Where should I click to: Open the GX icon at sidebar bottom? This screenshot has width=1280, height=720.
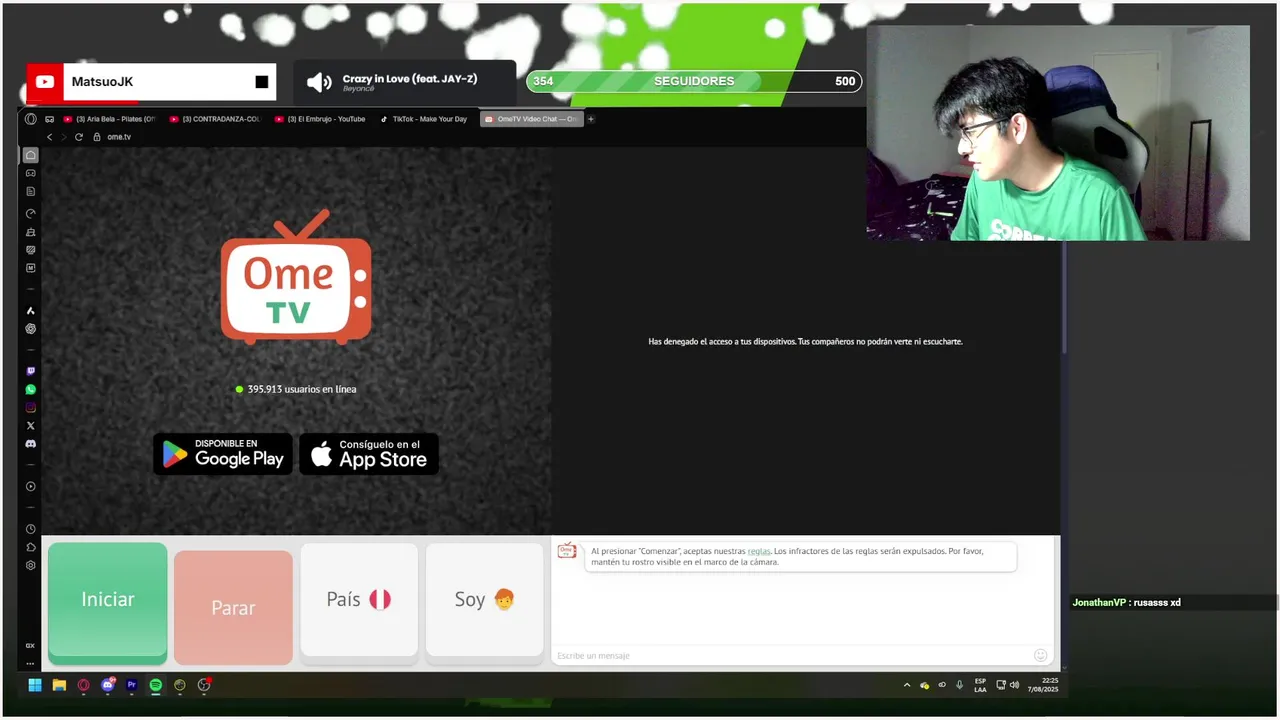[x=31, y=646]
